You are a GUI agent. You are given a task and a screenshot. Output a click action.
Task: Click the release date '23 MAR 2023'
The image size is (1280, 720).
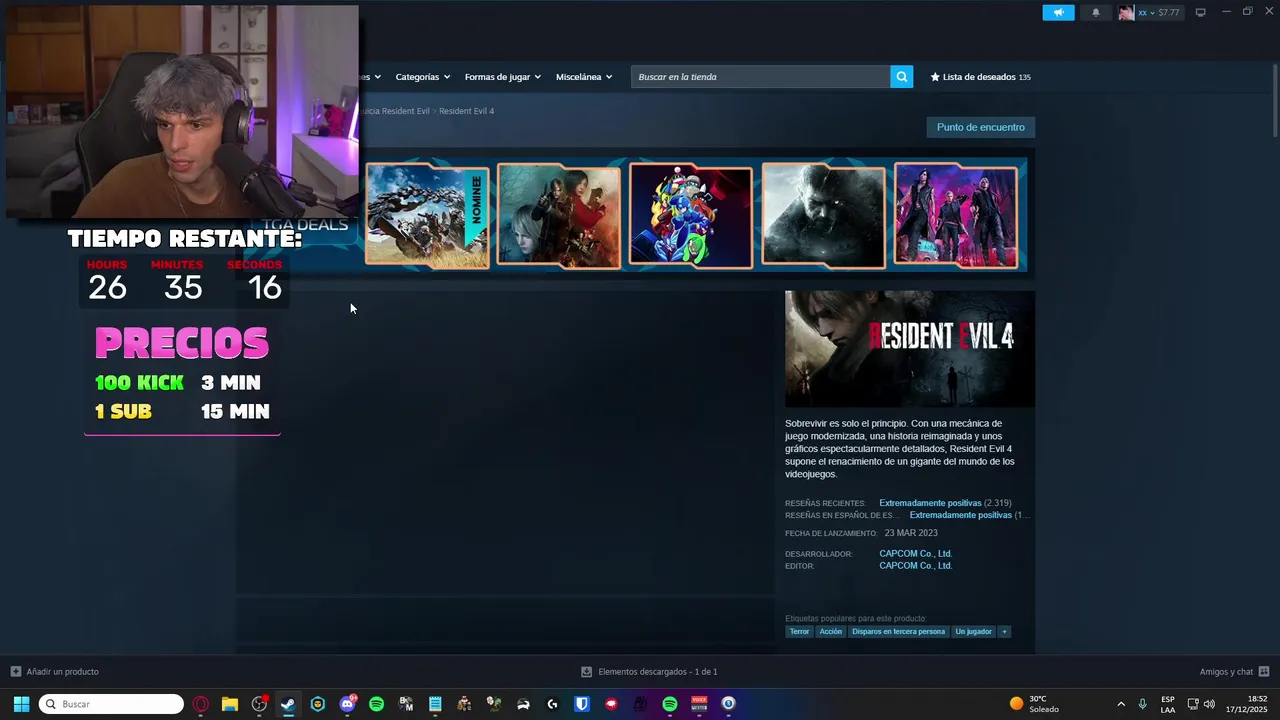coord(911,533)
